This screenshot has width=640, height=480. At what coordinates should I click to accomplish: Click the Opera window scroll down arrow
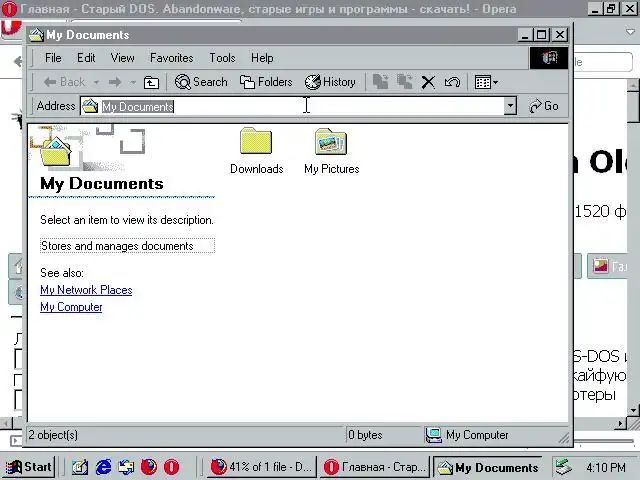633,411
